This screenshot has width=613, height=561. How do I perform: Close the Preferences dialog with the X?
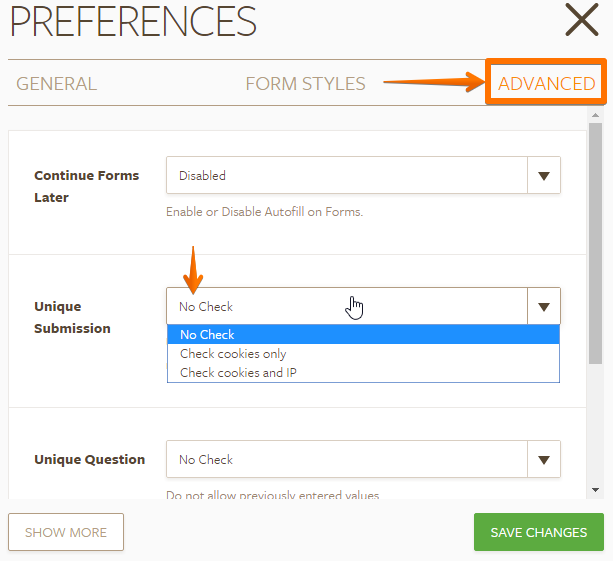click(x=581, y=21)
